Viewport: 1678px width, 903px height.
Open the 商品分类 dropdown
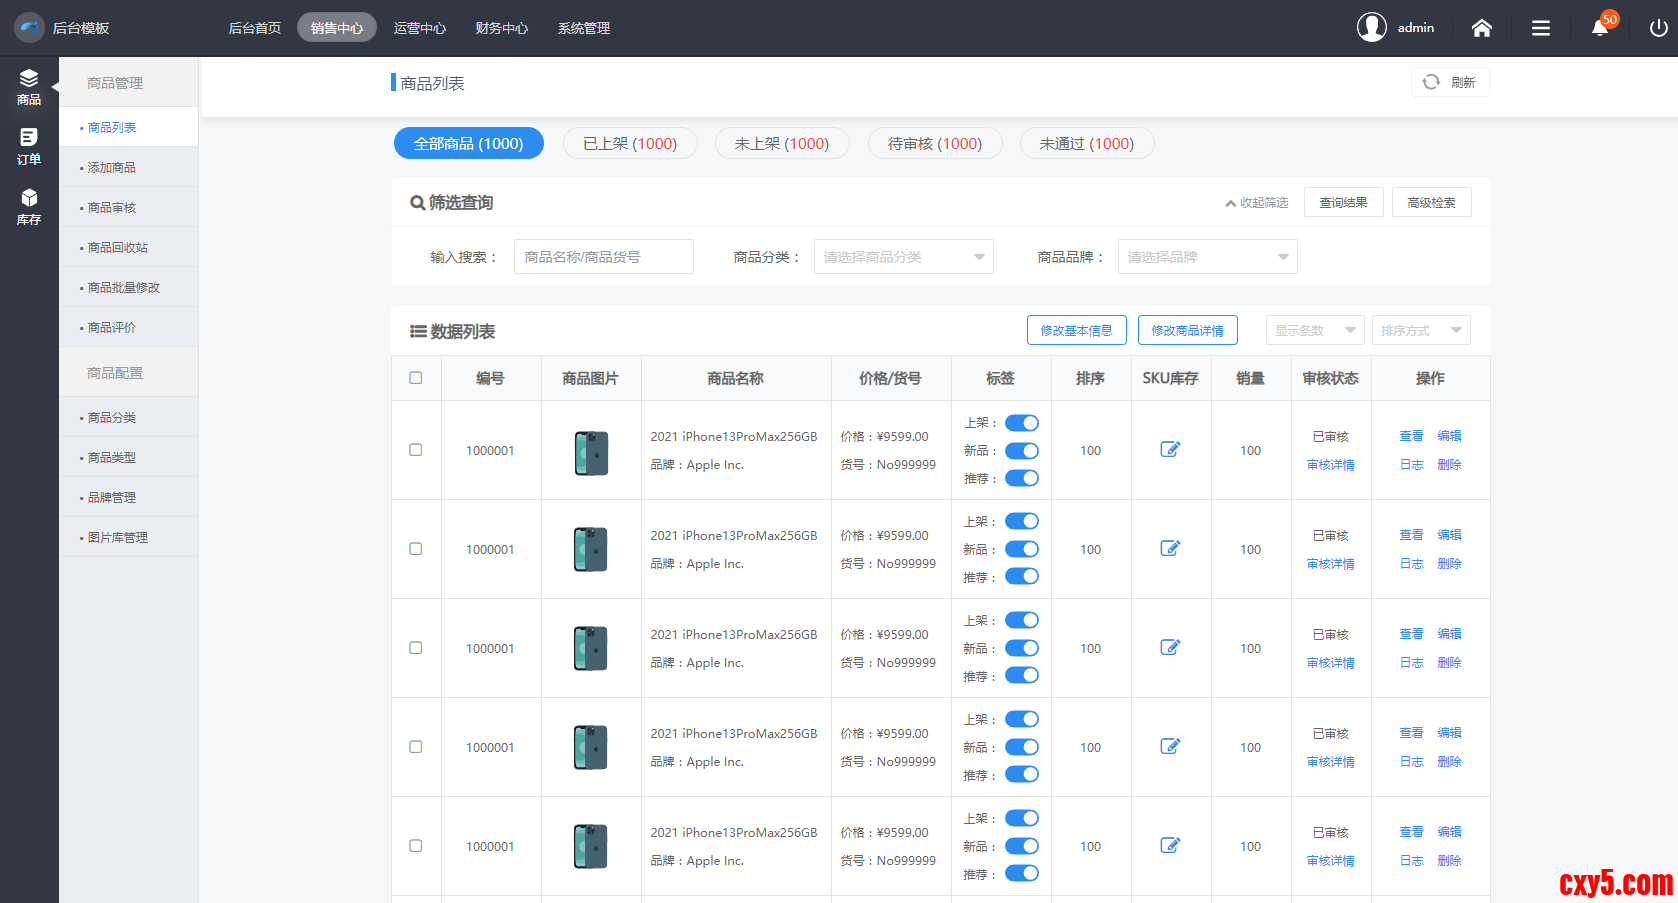click(903, 257)
